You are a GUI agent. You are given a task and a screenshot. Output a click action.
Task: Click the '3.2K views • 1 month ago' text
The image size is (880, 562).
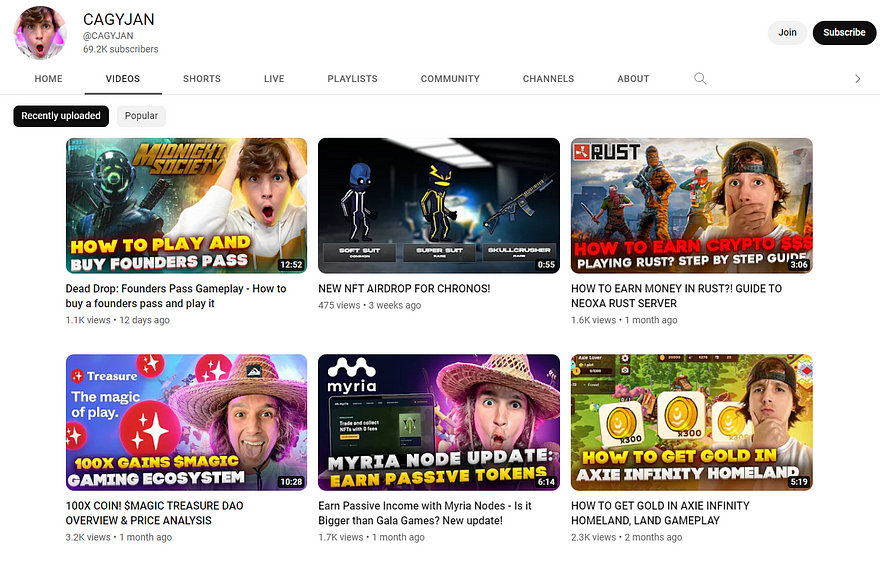pos(118,537)
